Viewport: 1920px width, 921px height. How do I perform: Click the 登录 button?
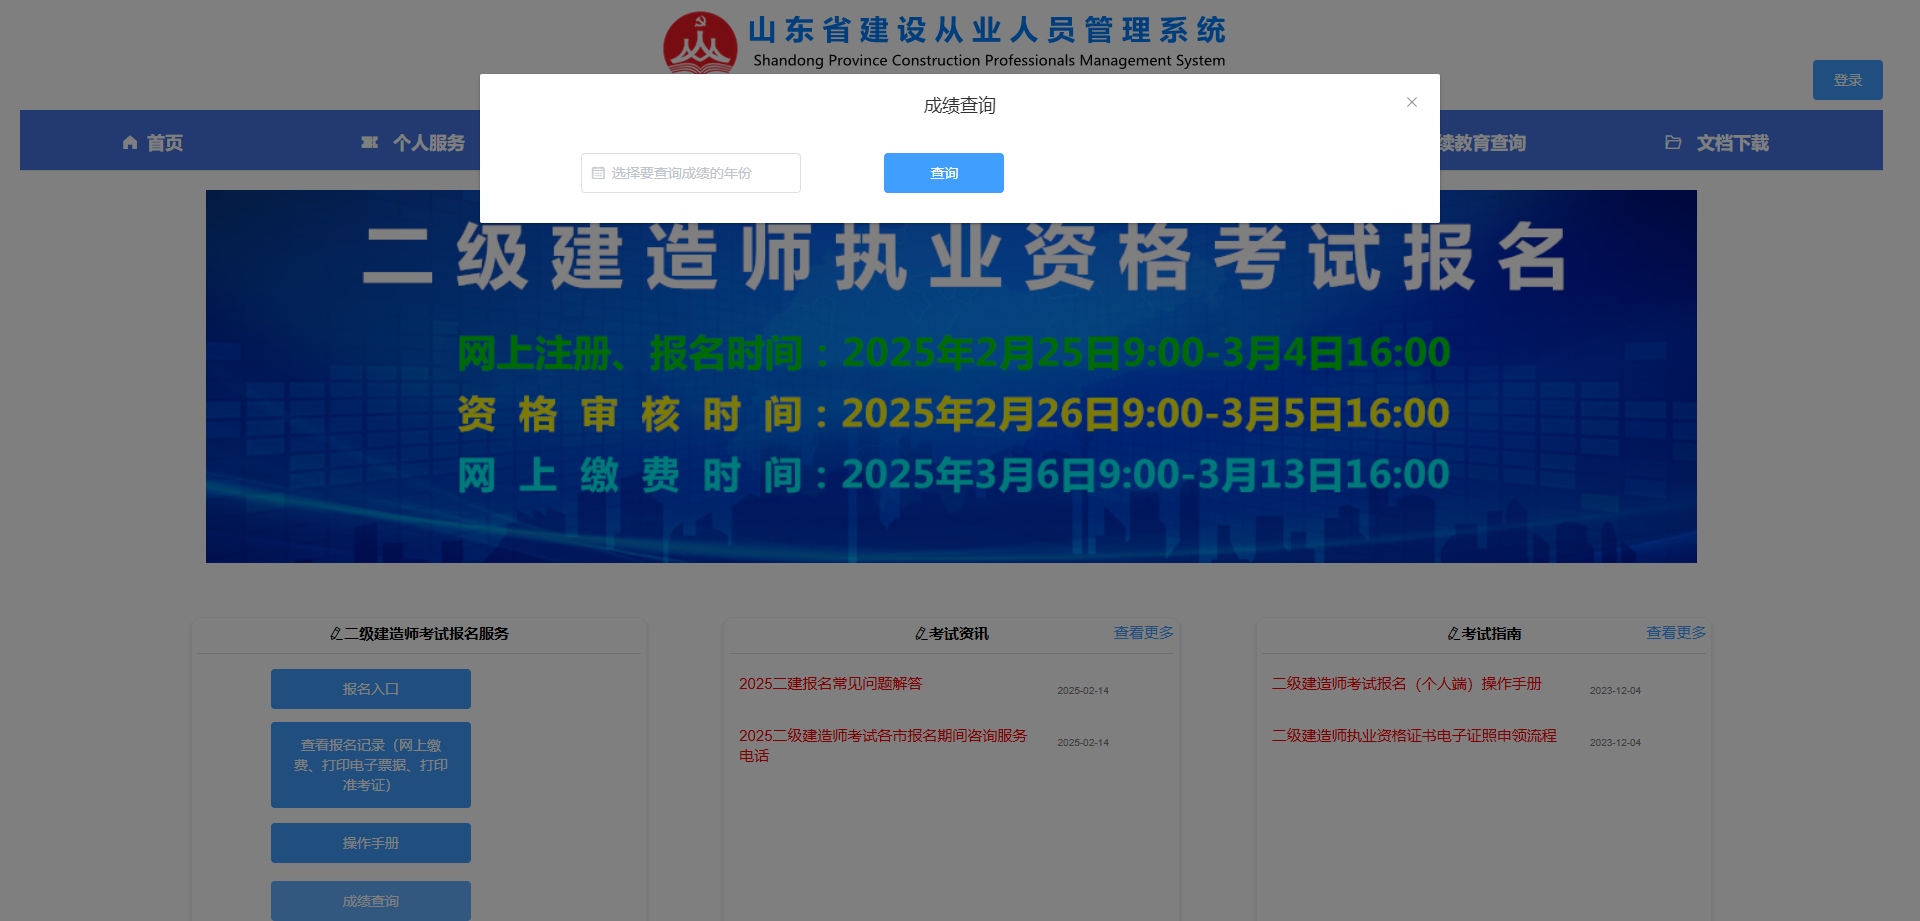tap(1847, 80)
